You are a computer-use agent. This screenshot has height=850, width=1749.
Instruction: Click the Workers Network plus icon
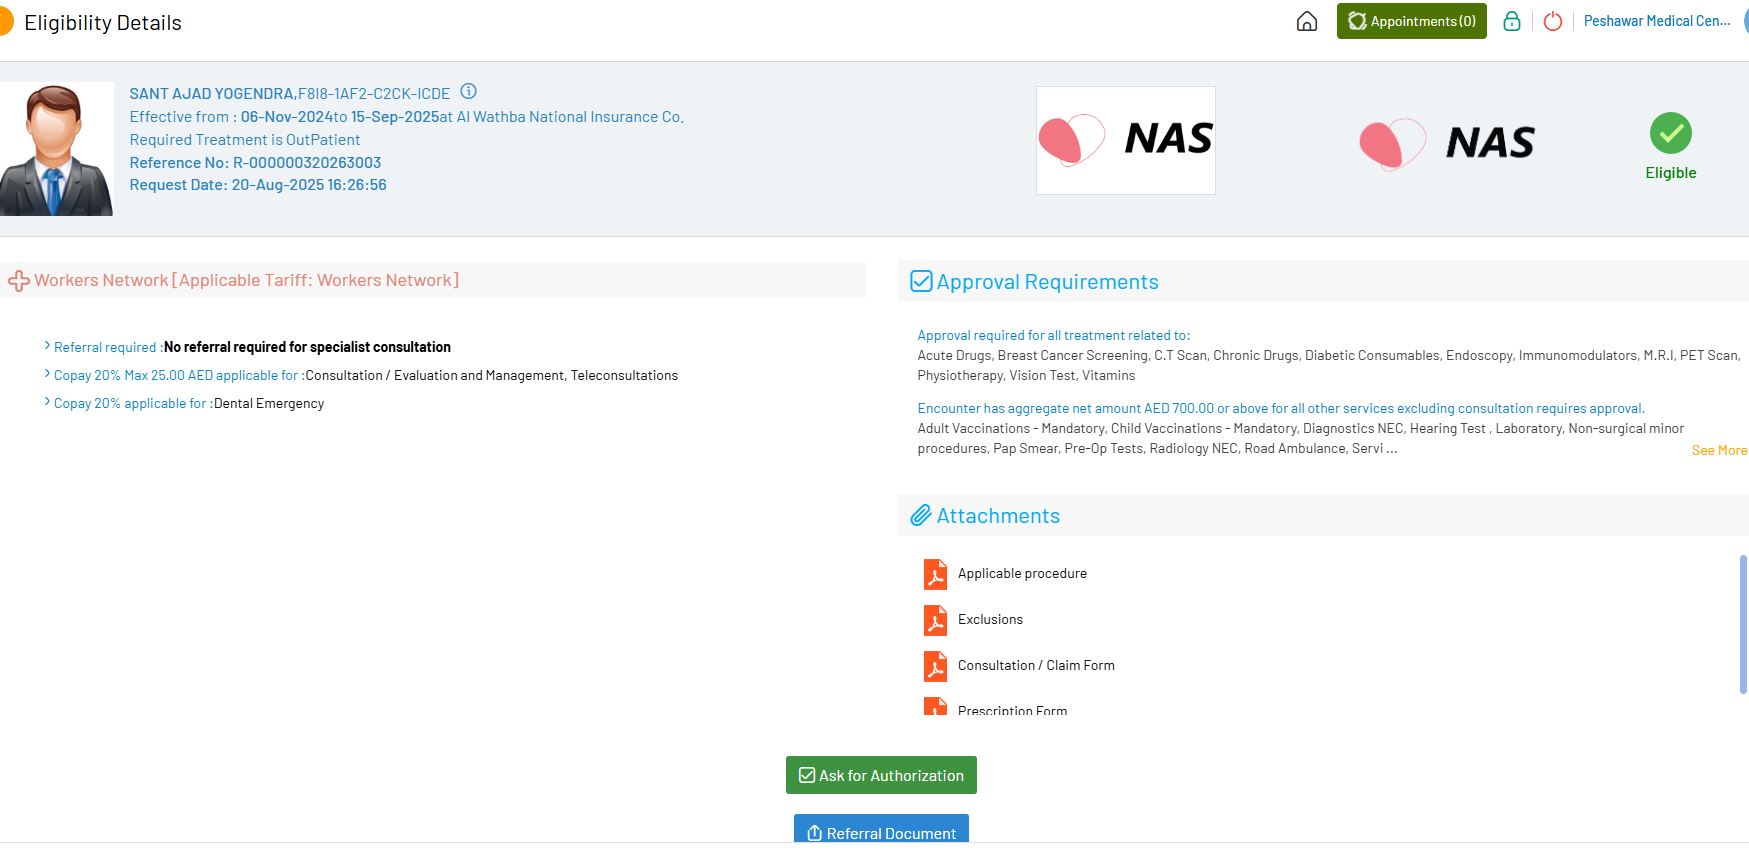[x=18, y=281]
